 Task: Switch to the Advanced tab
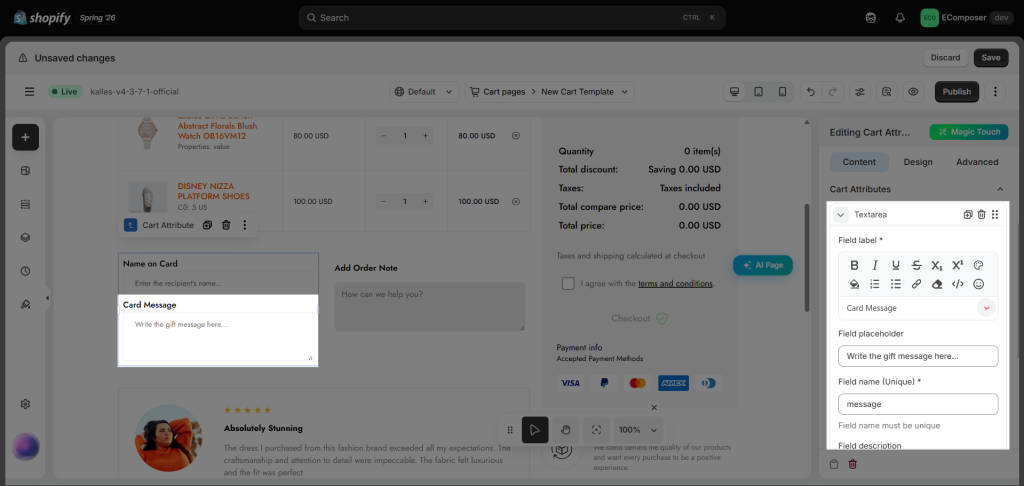[x=977, y=162]
